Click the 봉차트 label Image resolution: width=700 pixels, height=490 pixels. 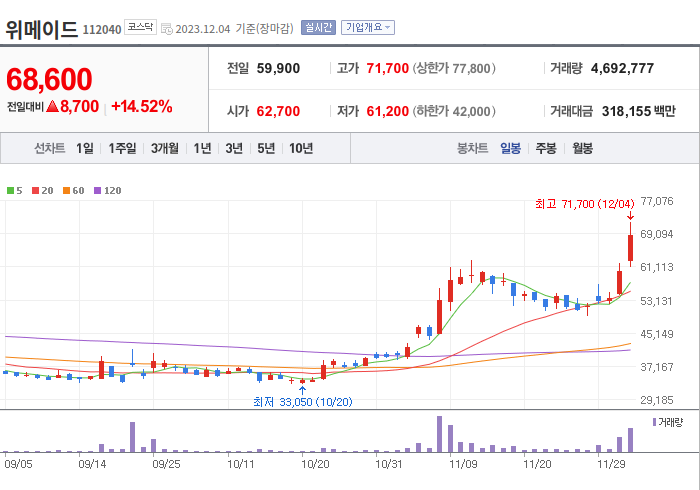pos(472,148)
